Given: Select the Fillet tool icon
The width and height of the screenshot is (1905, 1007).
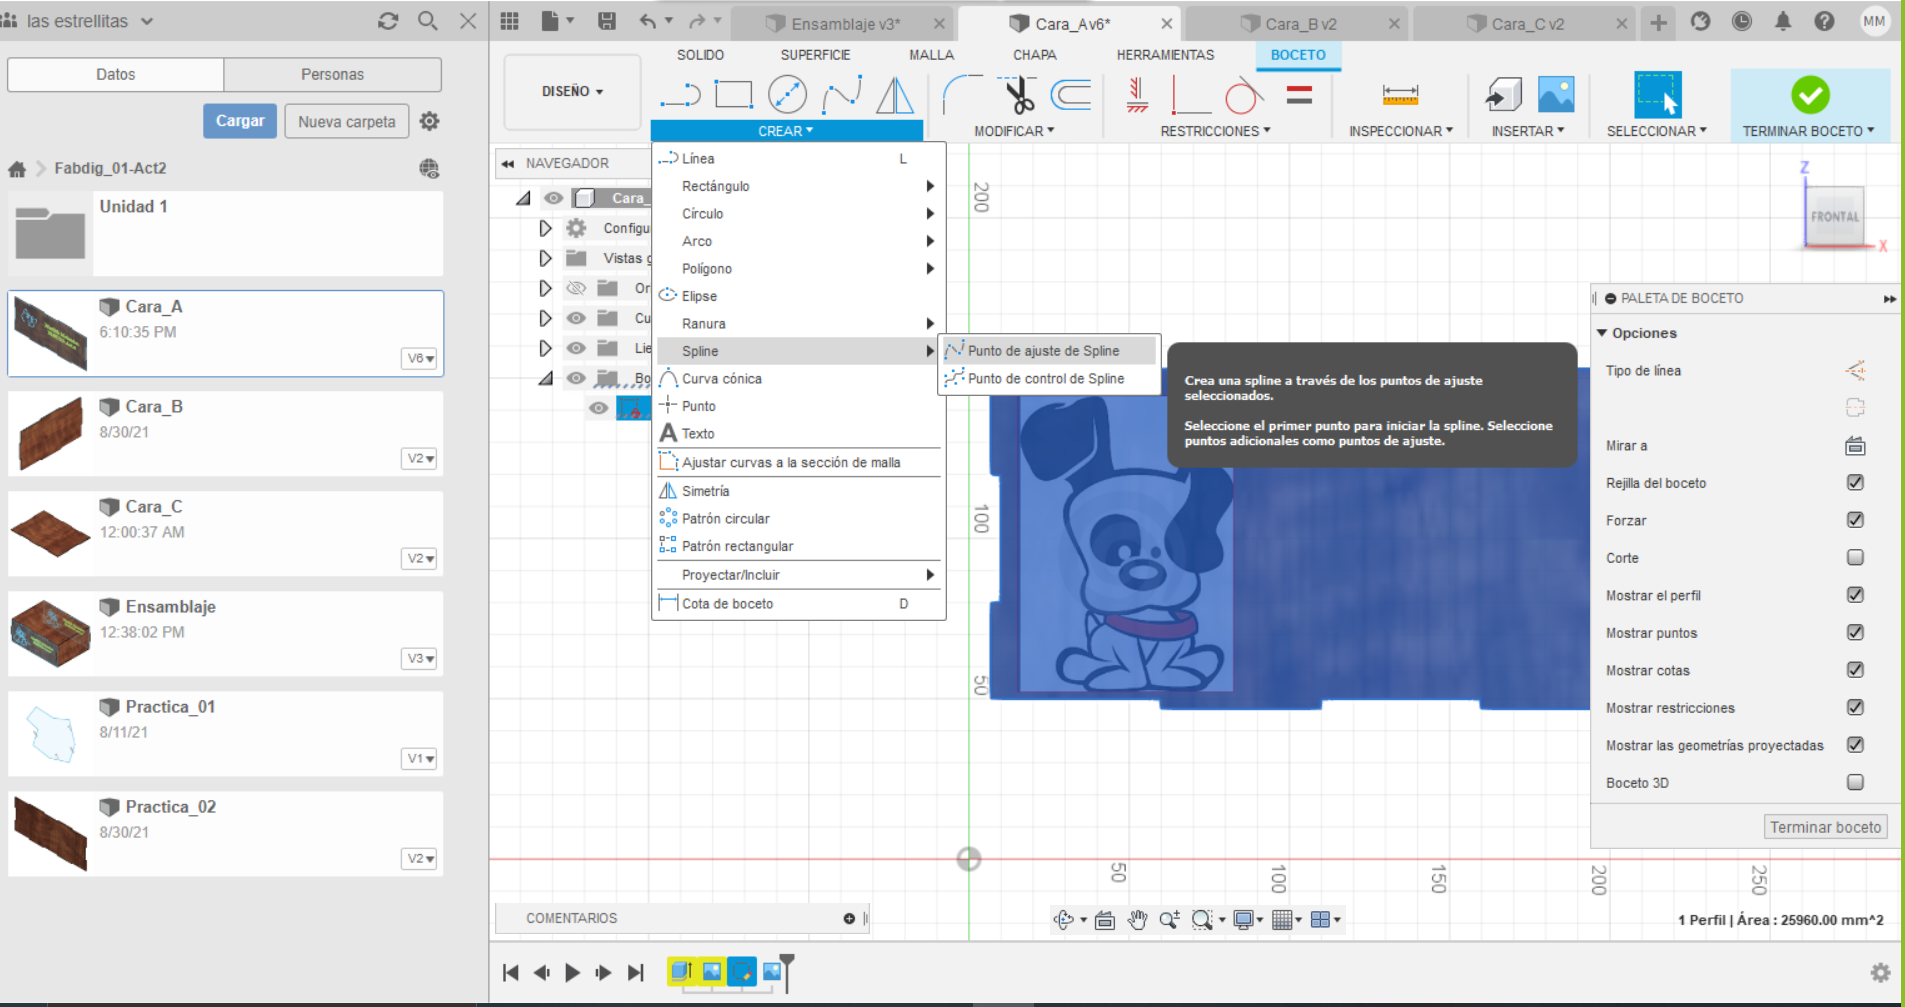Looking at the screenshot, I should click(x=962, y=95).
